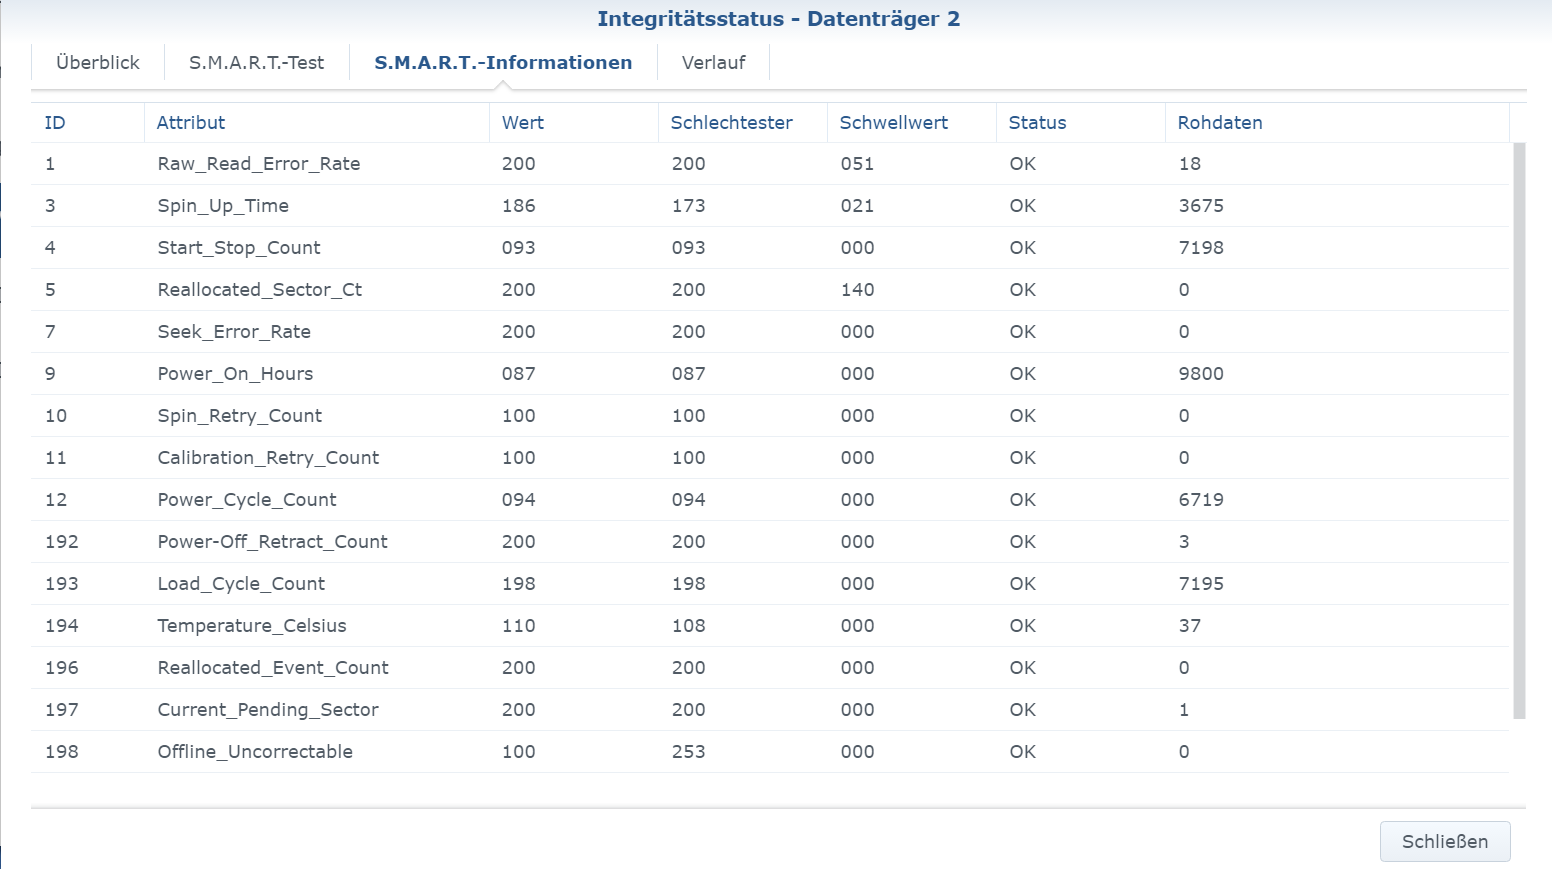
Task: Click worst value 173
Action: coord(688,206)
